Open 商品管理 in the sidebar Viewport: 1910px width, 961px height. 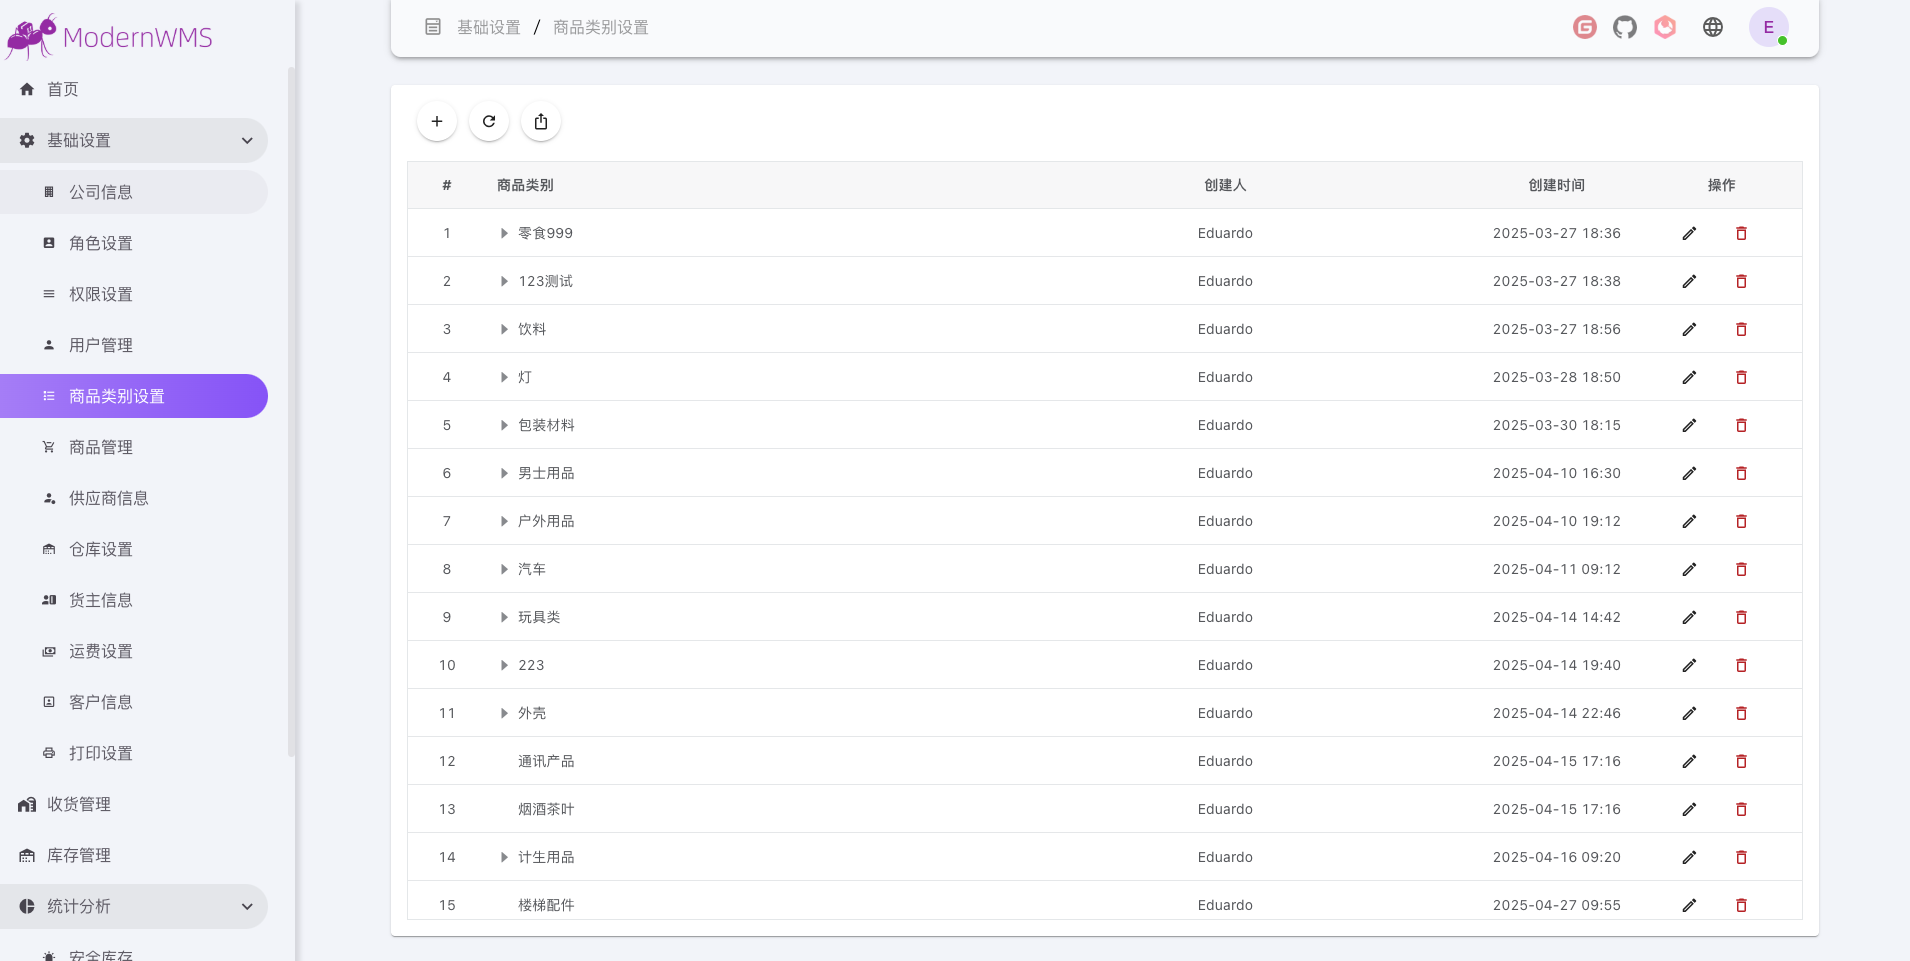[100, 447]
